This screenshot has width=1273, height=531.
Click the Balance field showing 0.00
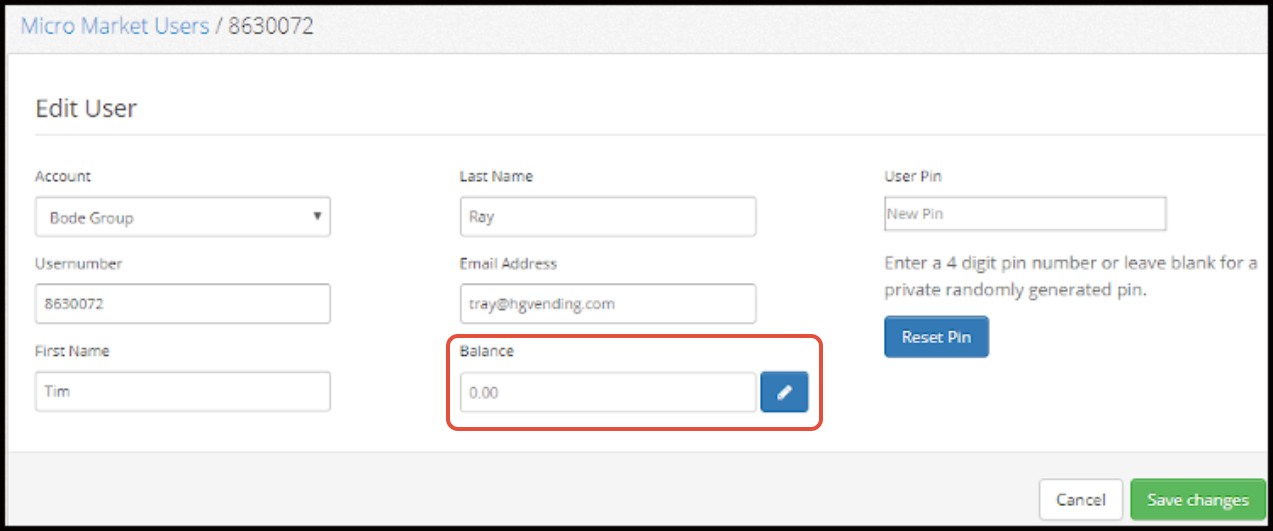(x=608, y=392)
